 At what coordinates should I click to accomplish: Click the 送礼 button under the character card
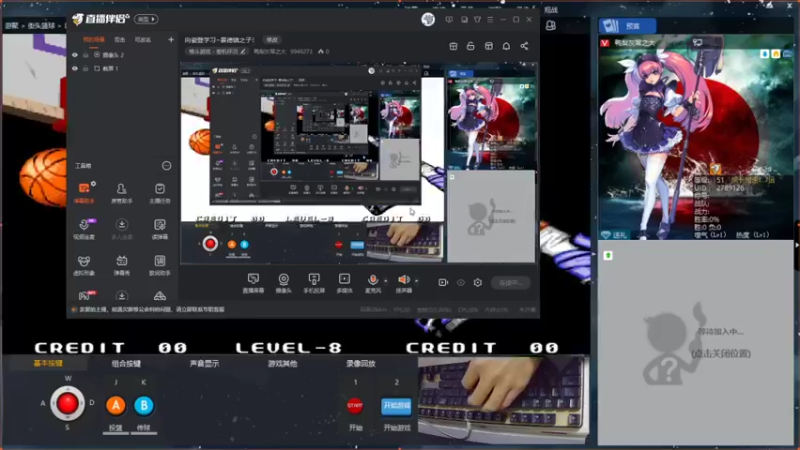pos(615,235)
